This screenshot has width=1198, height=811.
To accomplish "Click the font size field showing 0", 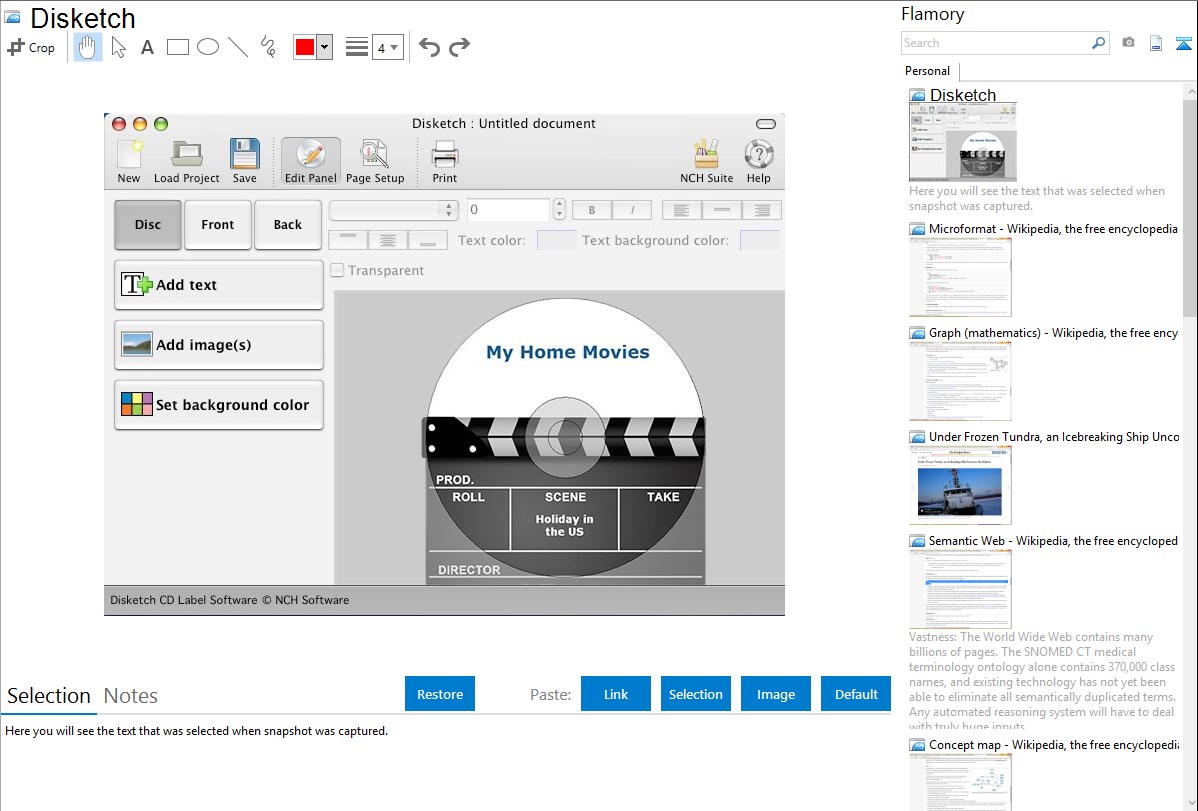I will [x=508, y=209].
